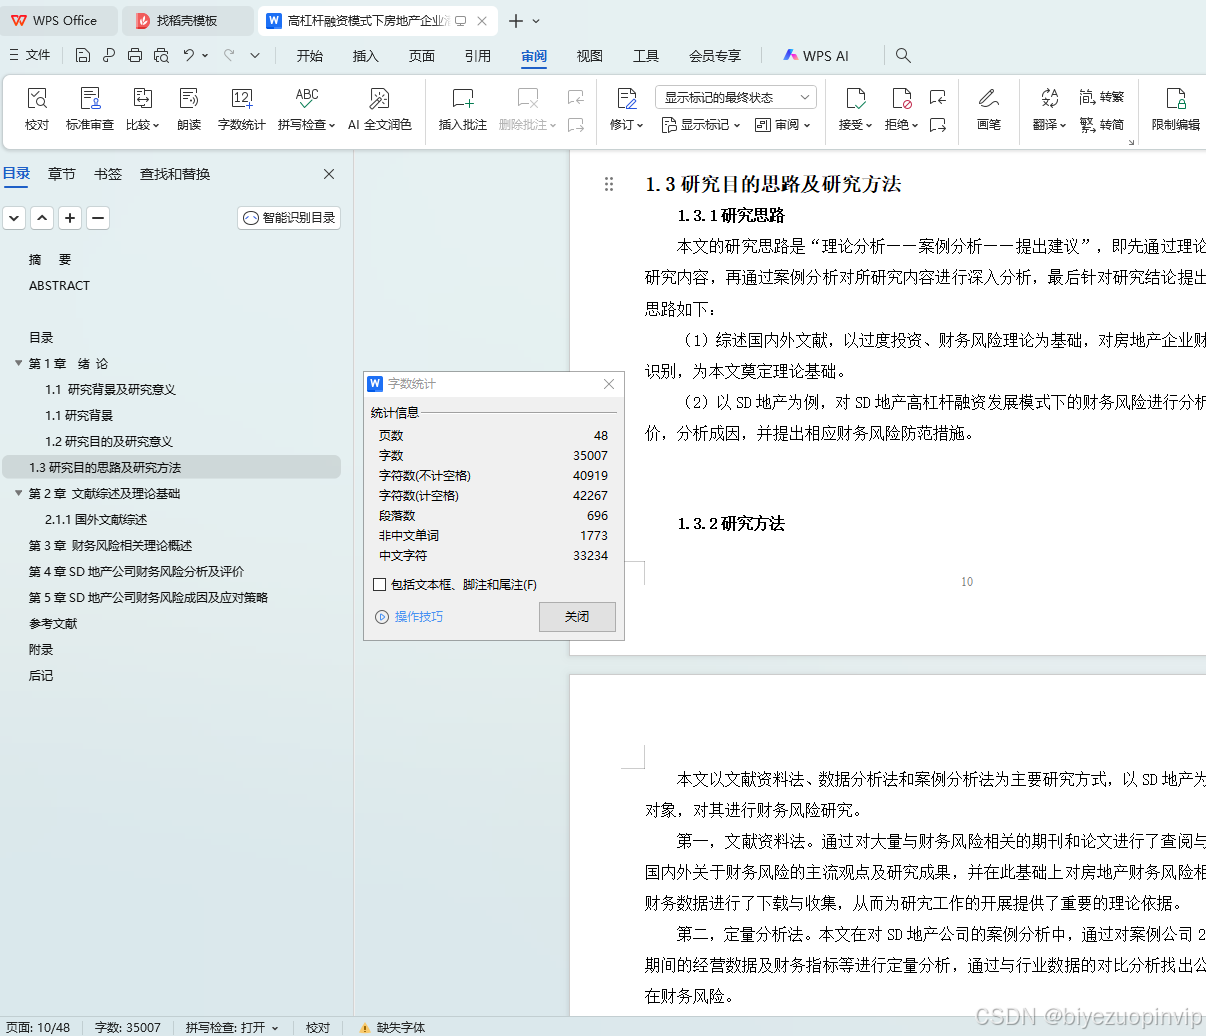Screen dimensions: 1206x1036
Task: Expand the 拒绝 dropdown
Action: point(902,125)
